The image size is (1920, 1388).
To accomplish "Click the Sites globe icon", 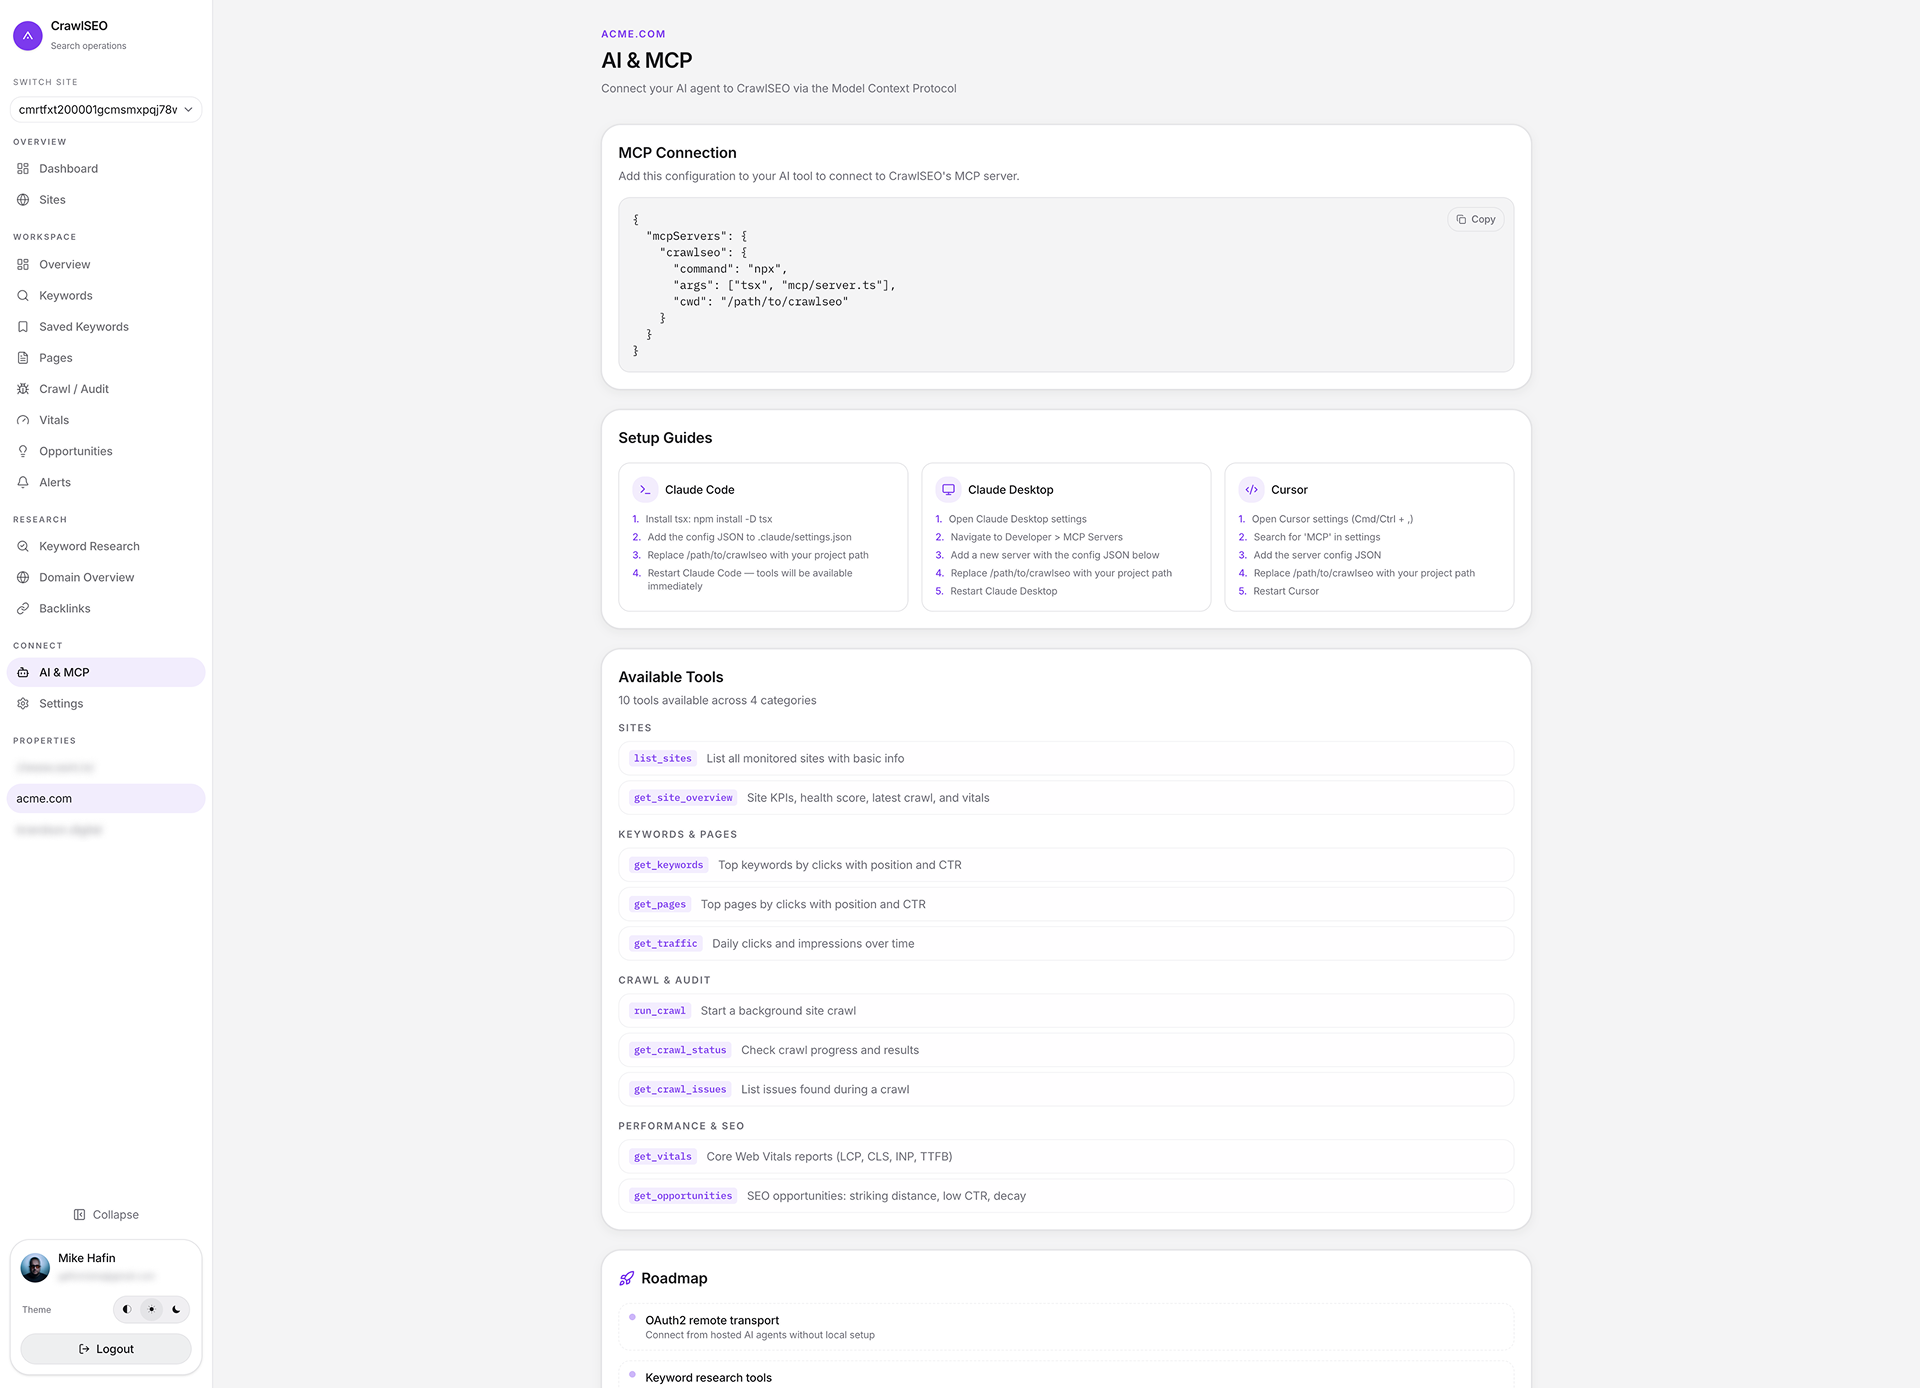I will coord(23,200).
